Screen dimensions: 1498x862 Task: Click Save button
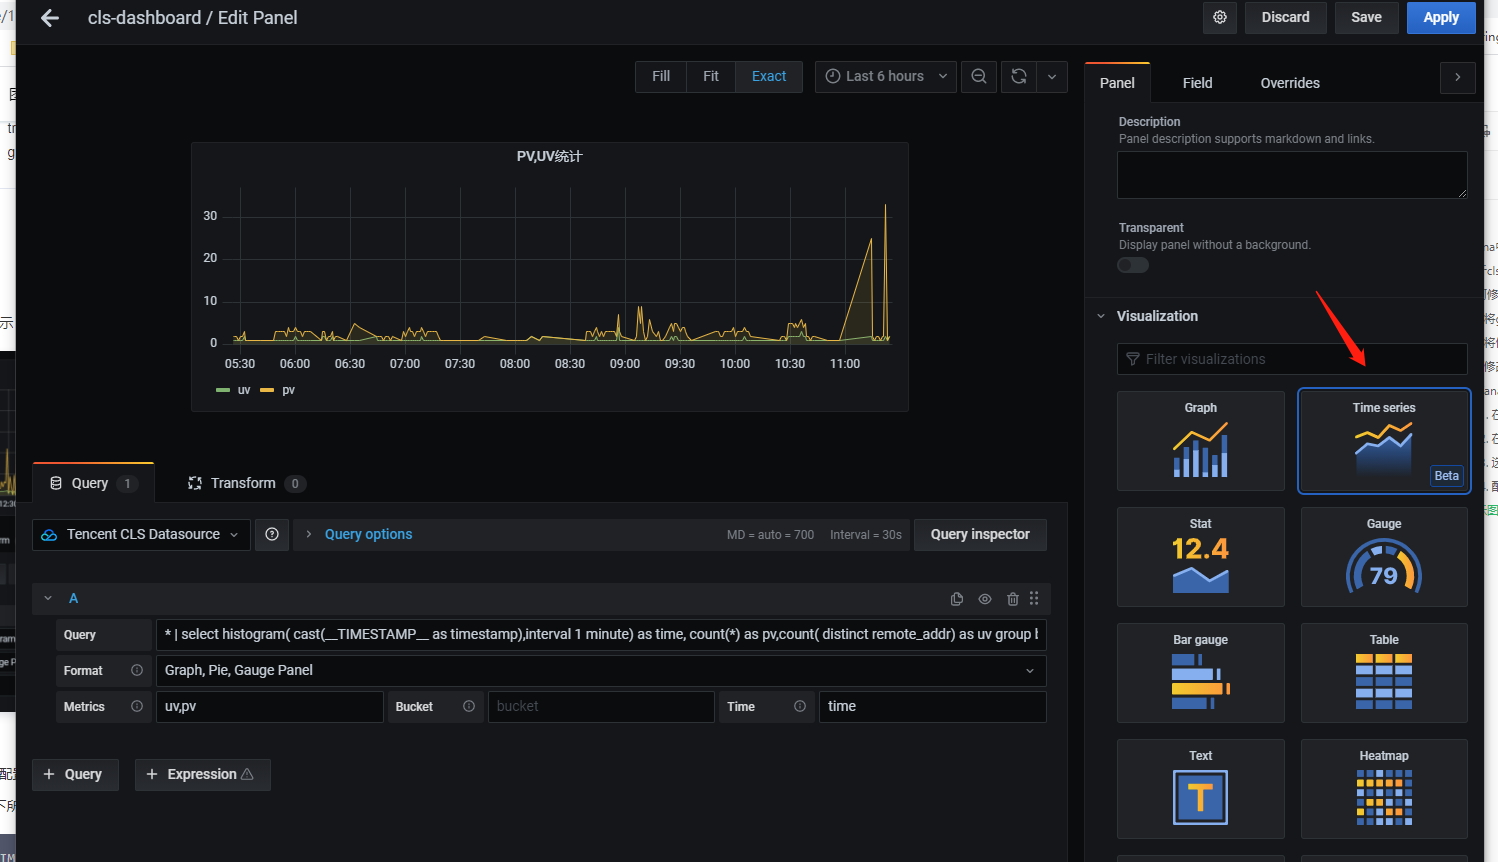(x=1366, y=18)
